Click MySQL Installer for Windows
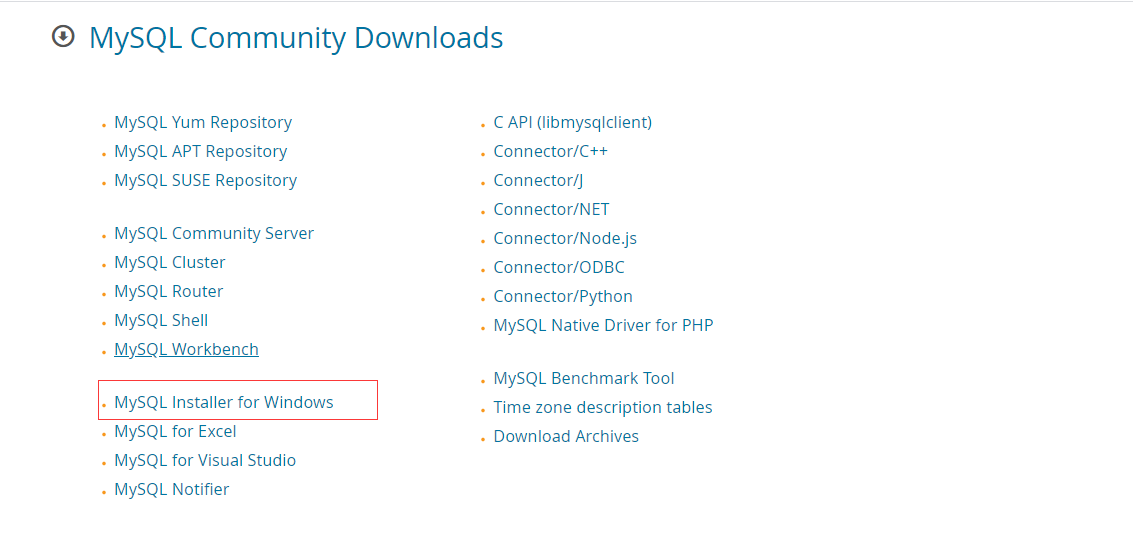The width and height of the screenshot is (1133, 542). (x=224, y=403)
